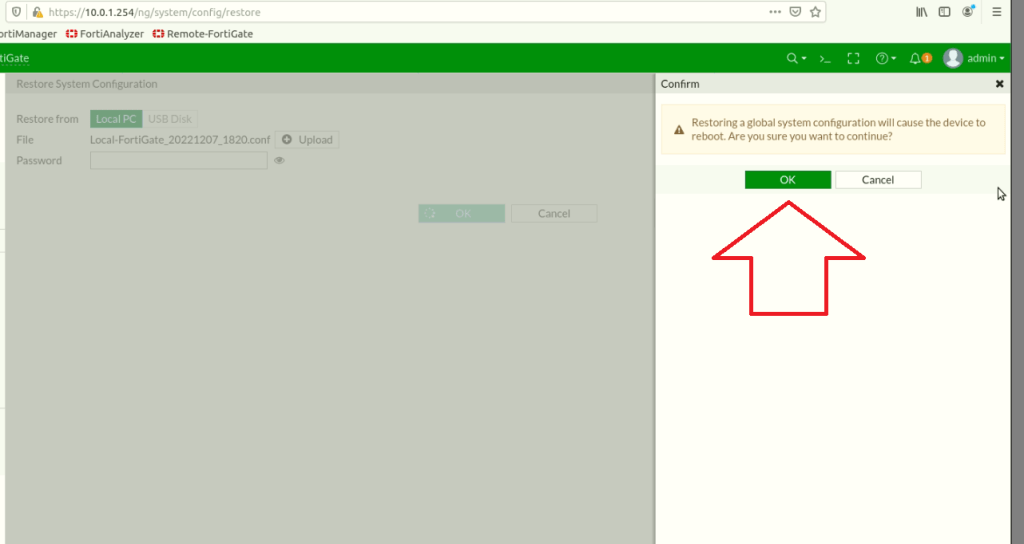Click the Firefox bookmark star icon

point(815,12)
